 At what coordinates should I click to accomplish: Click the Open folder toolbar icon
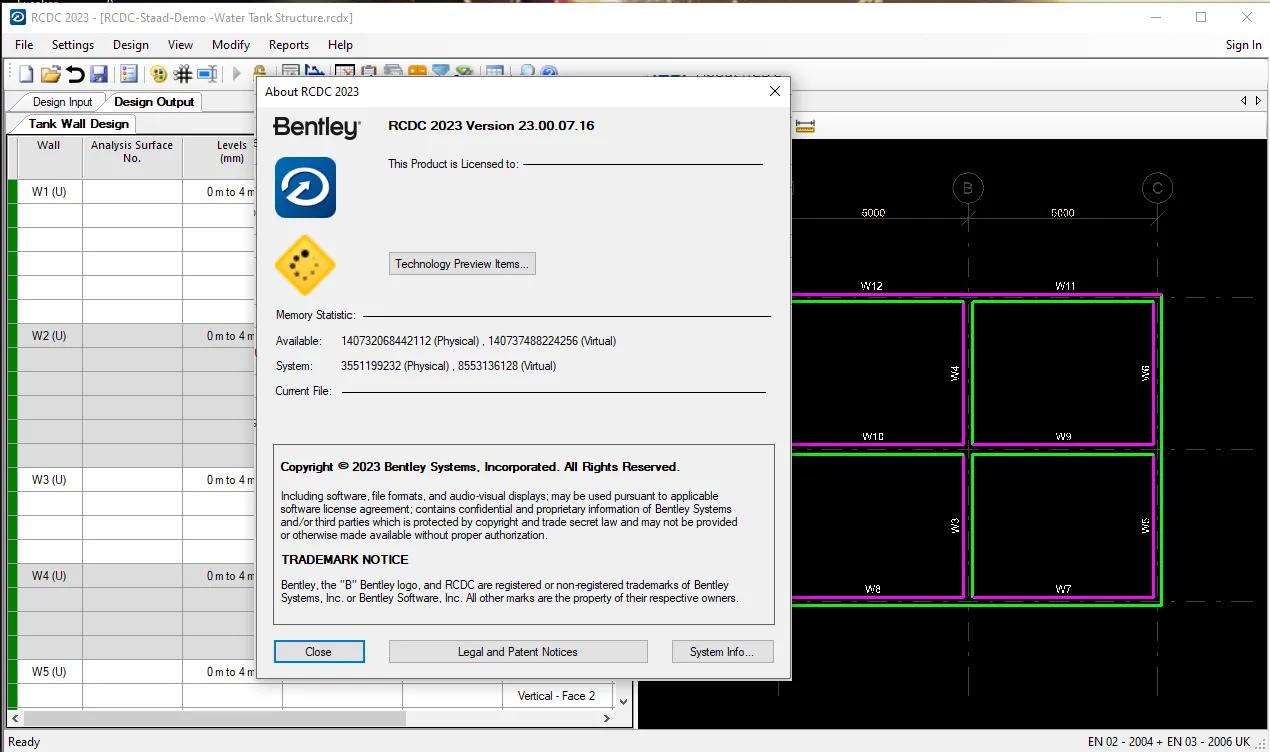coord(50,74)
